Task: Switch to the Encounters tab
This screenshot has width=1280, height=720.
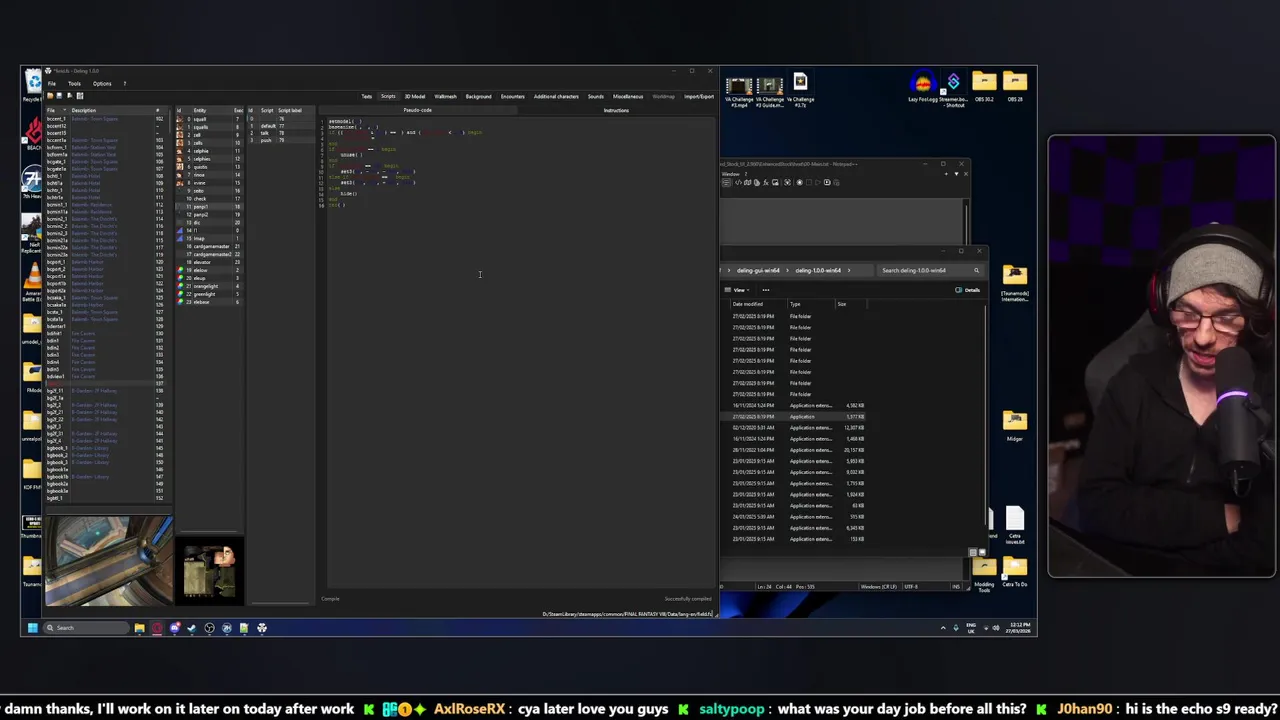Action: (x=513, y=97)
